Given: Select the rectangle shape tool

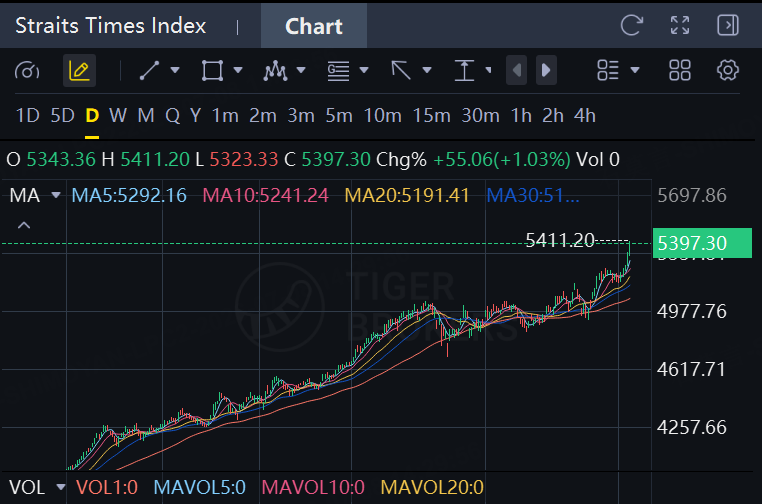Looking at the screenshot, I should [212, 70].
